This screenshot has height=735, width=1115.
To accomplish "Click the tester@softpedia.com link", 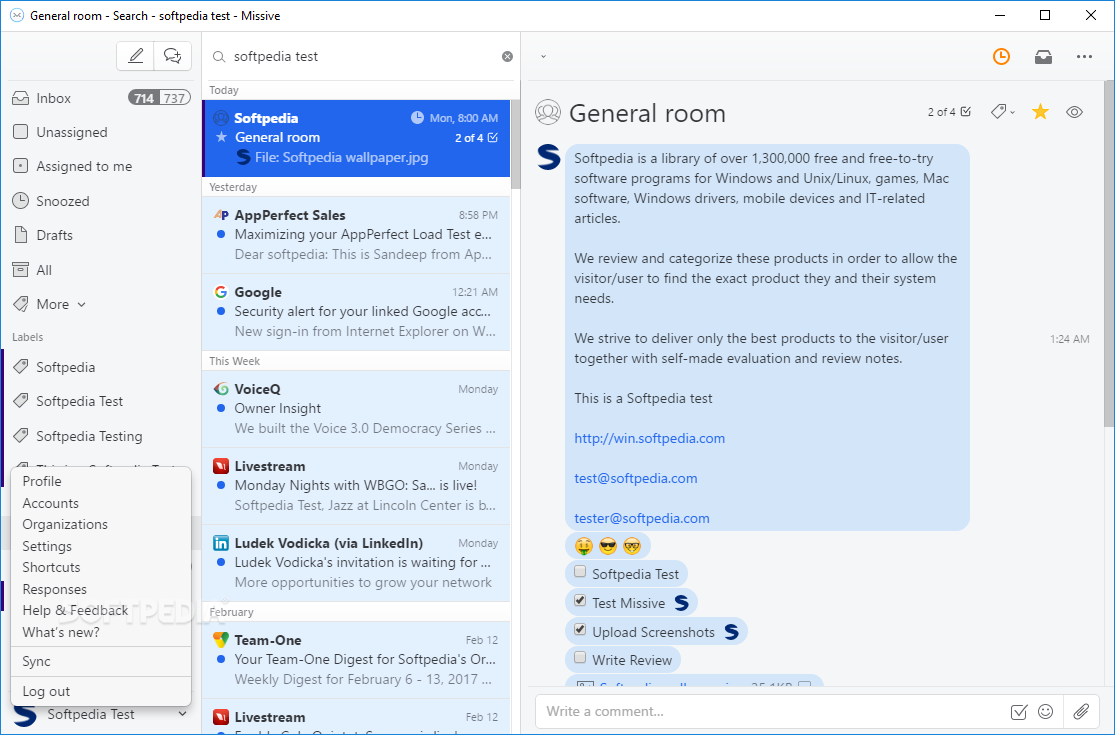I will [642, 518].
